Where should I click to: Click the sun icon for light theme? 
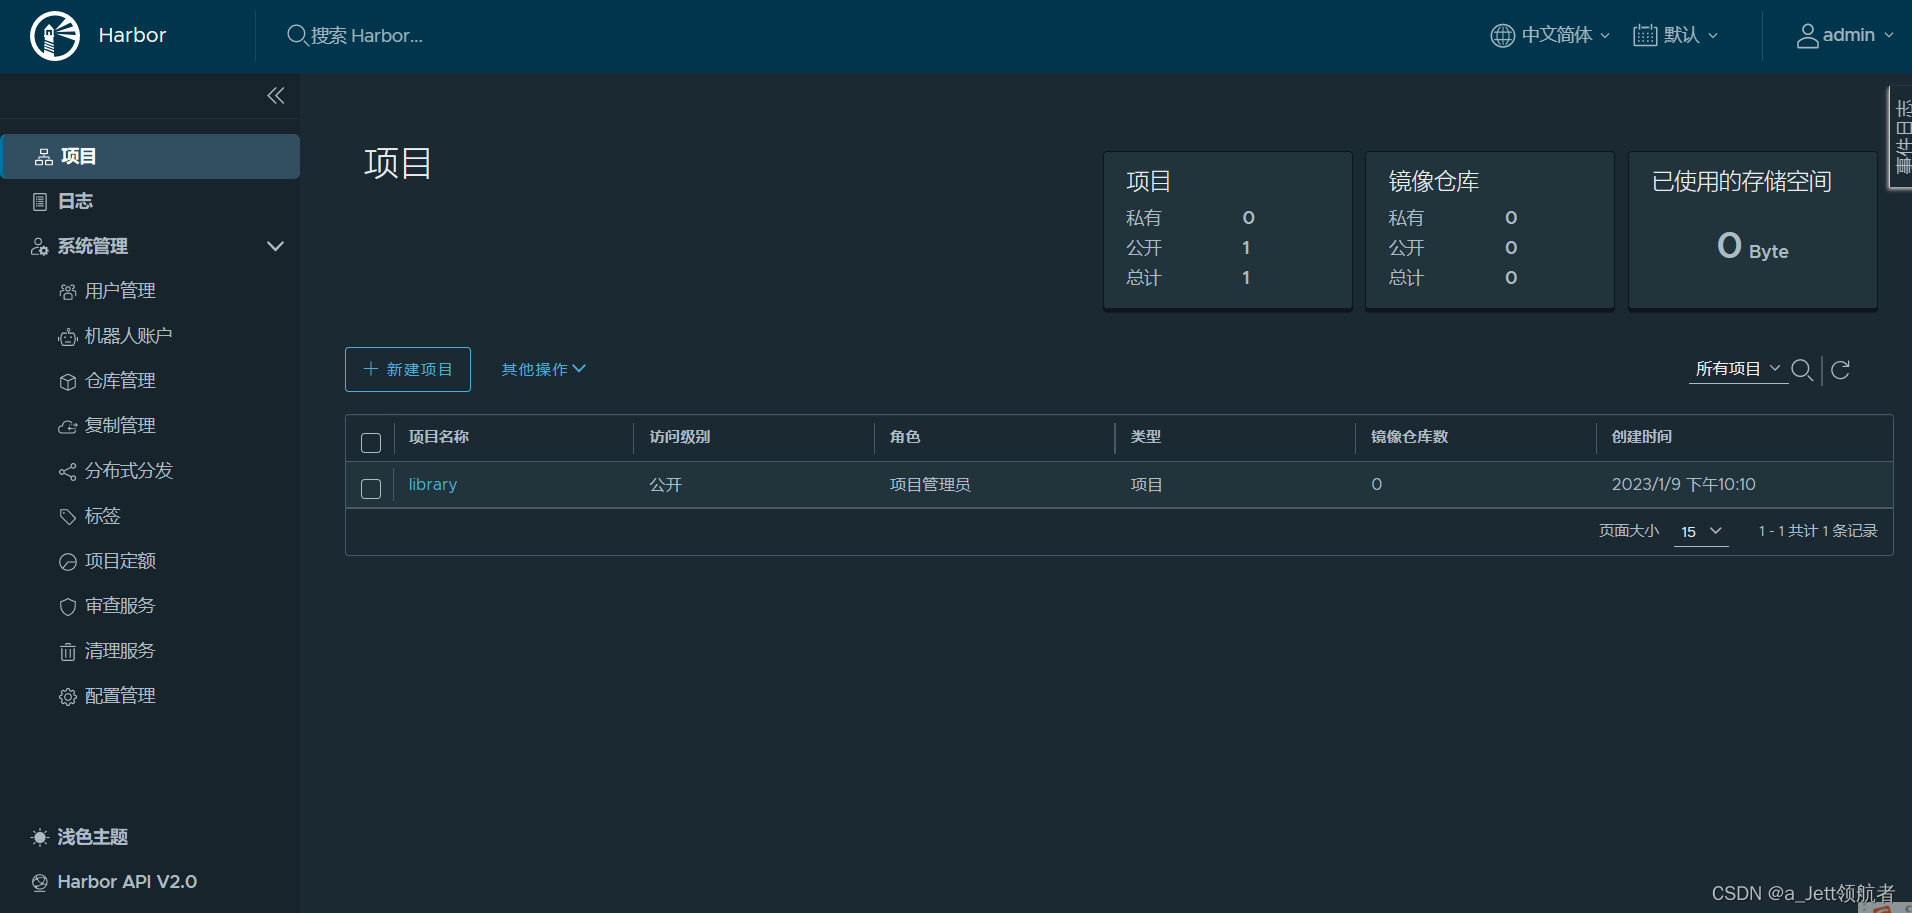(x=40, y=838)
